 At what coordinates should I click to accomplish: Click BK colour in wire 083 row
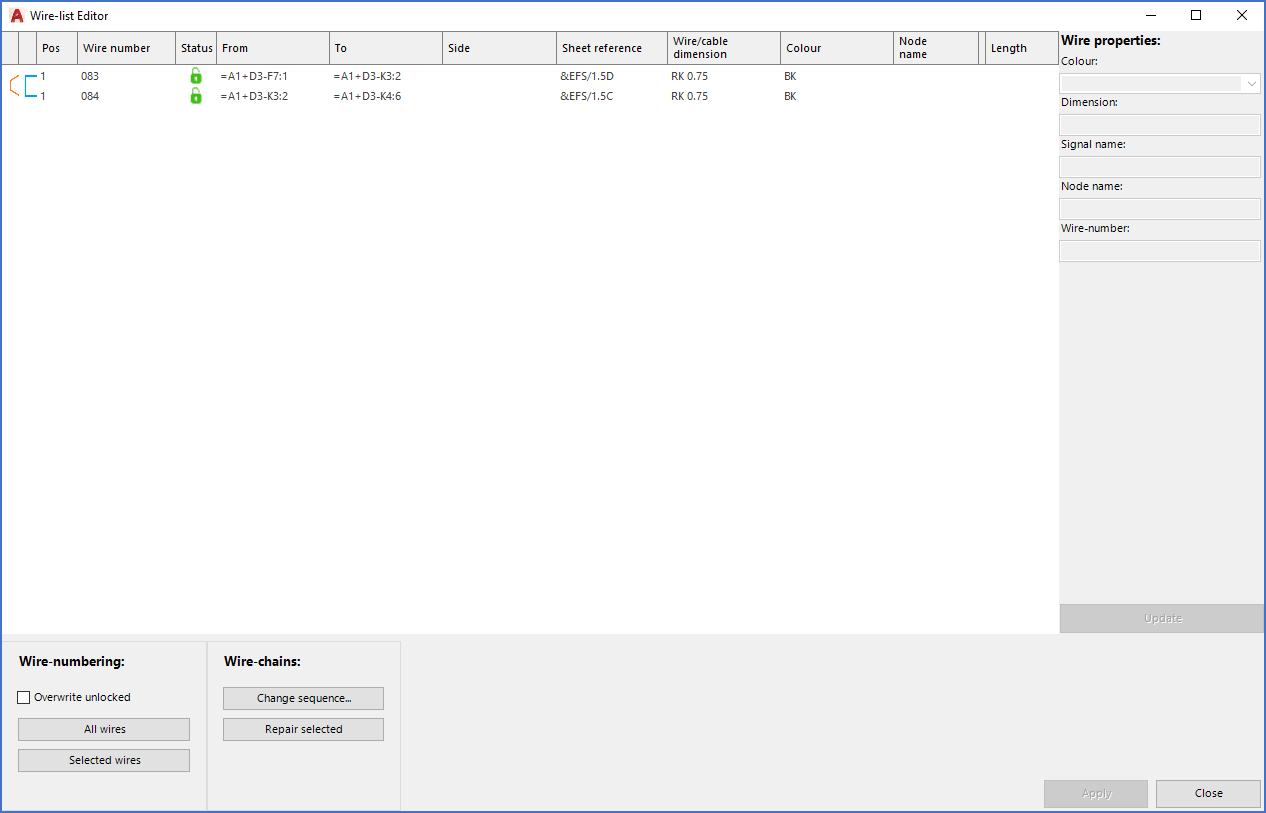point(790,76)
